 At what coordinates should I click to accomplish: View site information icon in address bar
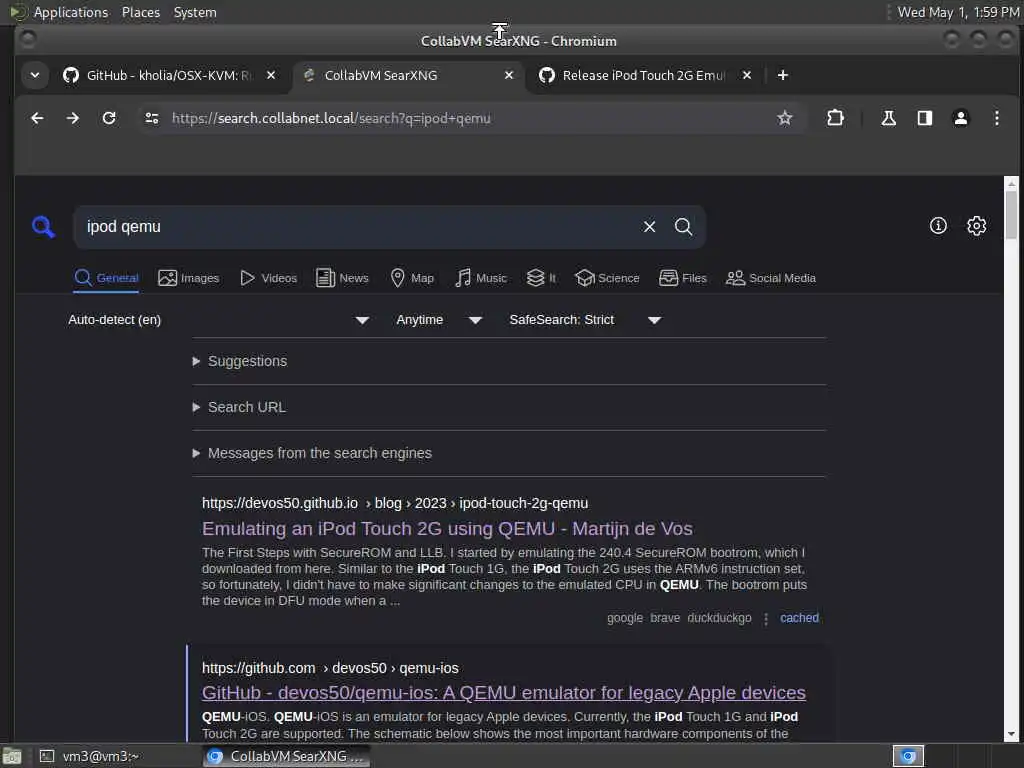[152, 118]
